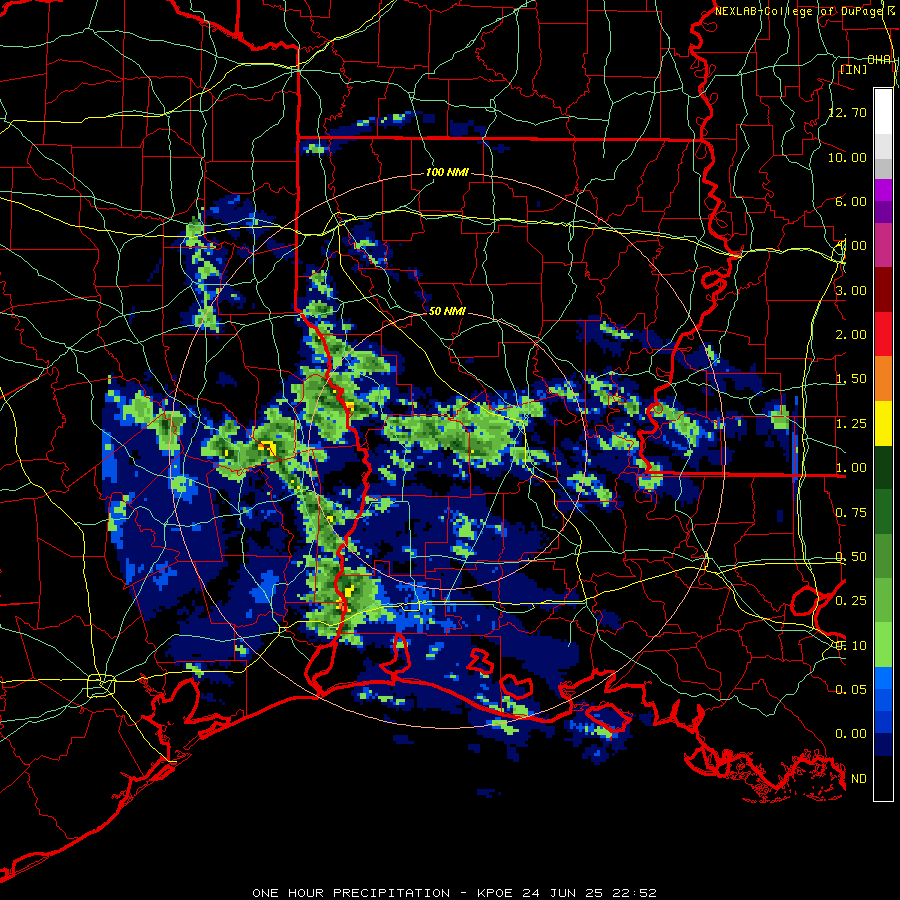Click the 10.00 legend value

847,157
